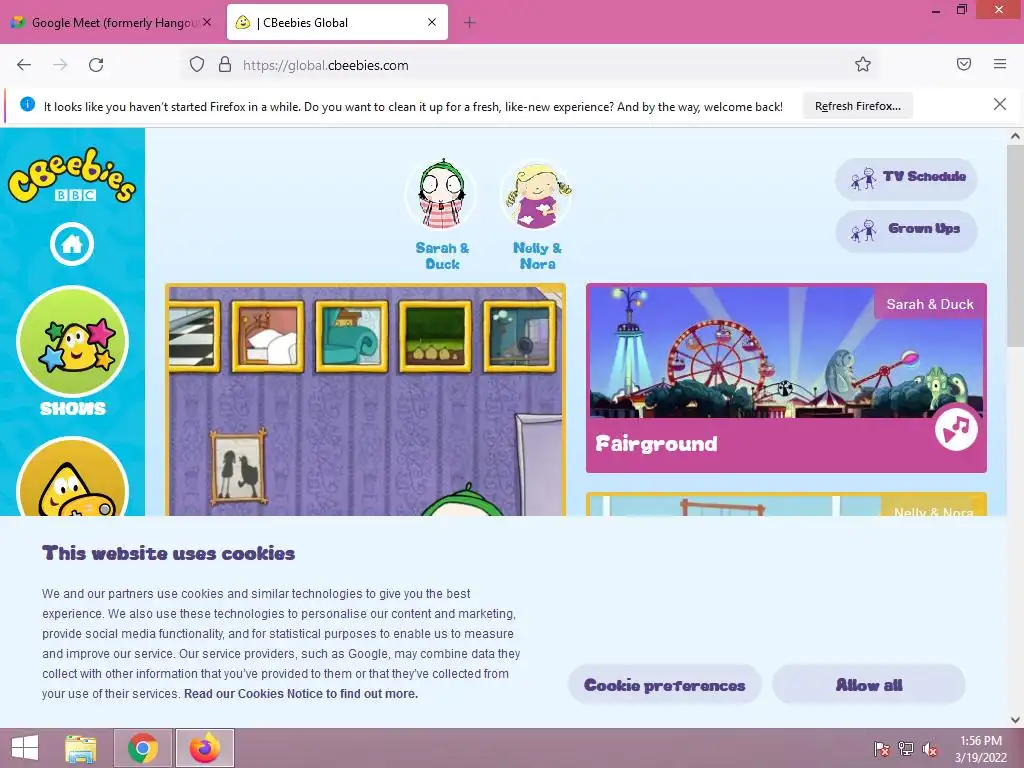This screenshot has height=768, width=1024.
Task: Click the TV Schedule button
Action: pos(906,178)
